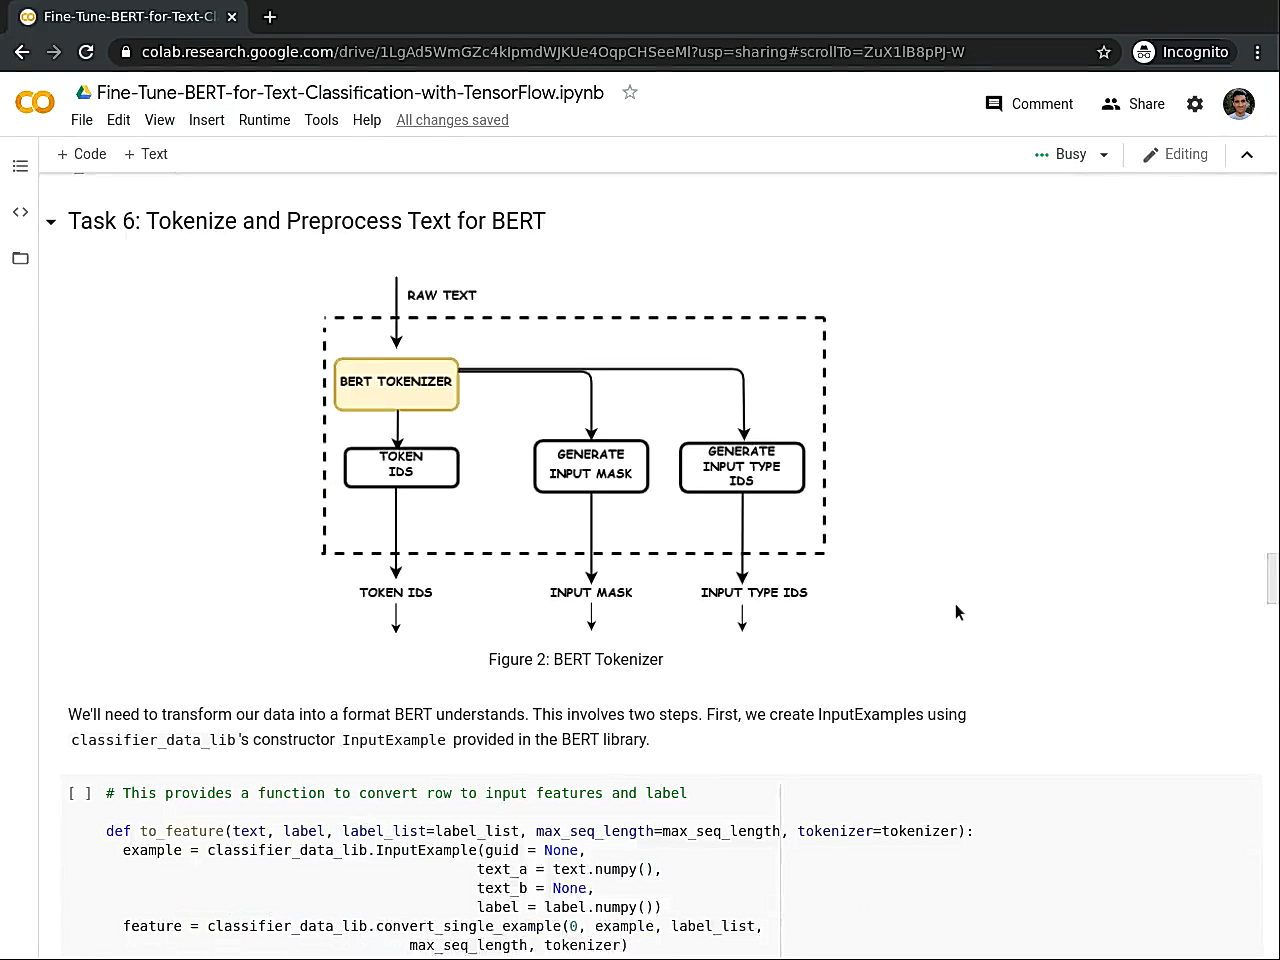Open the Comment panel
Image resolution: width=1280 pixels, height=960 pixels.
pyautogui.click(x=1029, y=104)
